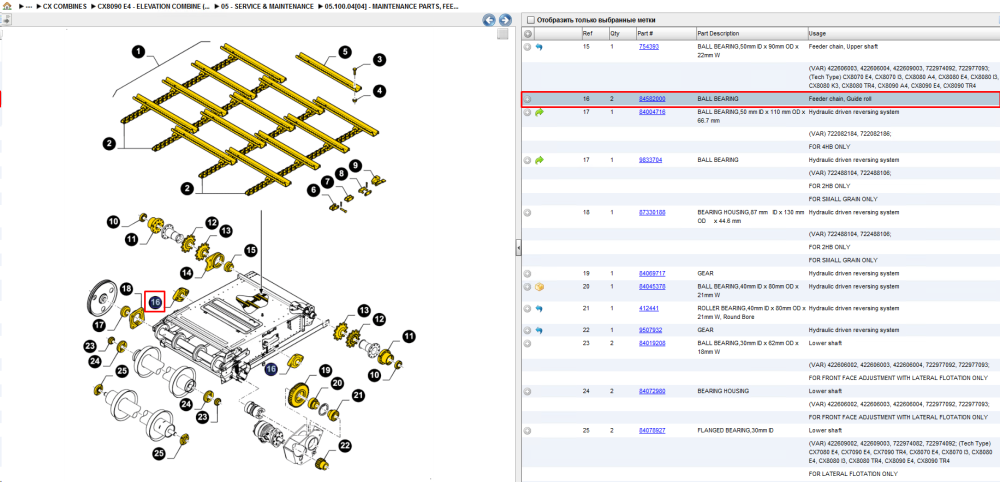Screen dimensions: 1000x482
Task: Select callout 3 in the diagram
Action: click(379, 60)
